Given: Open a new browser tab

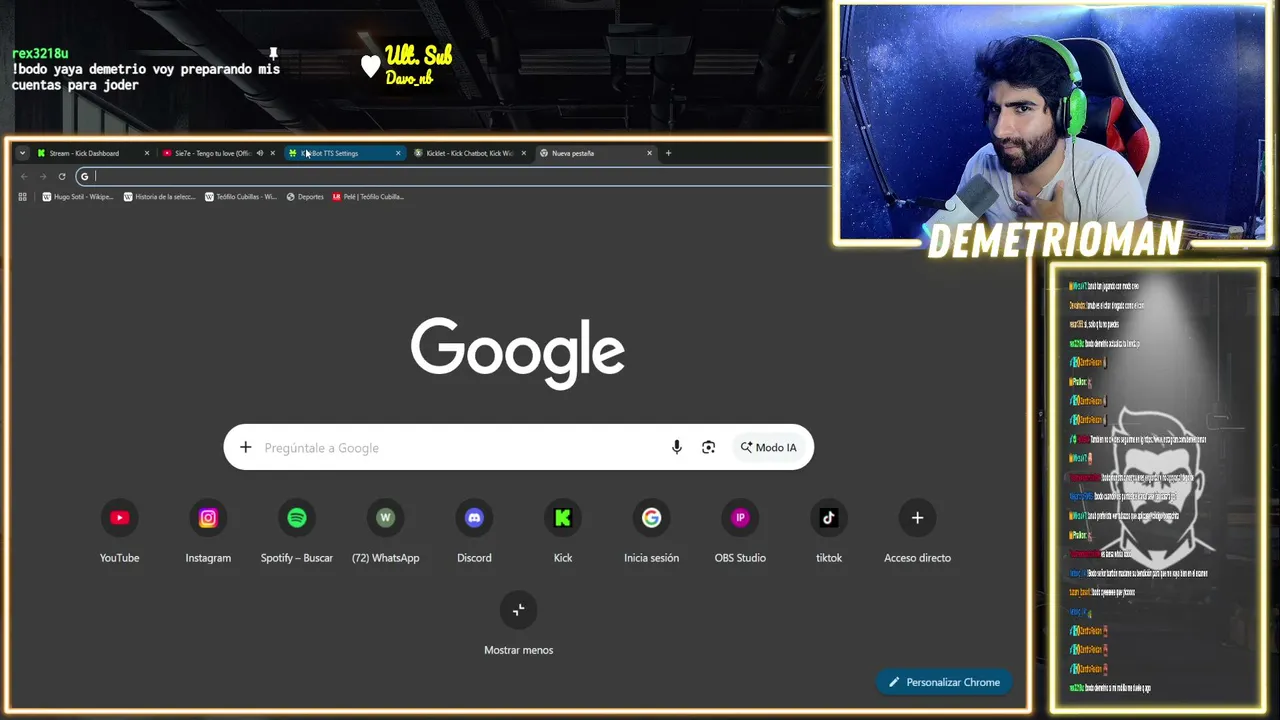Looking at the screenshot, I should [668, 153].
